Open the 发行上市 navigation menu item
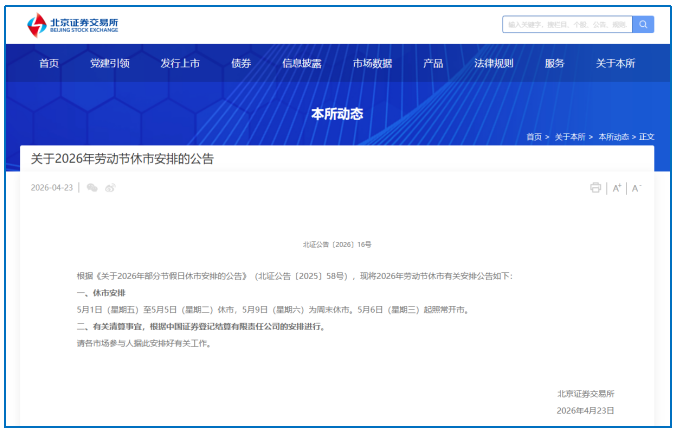Image resolution: width=675 pixels, height=430 pixels. coord(180,63)
